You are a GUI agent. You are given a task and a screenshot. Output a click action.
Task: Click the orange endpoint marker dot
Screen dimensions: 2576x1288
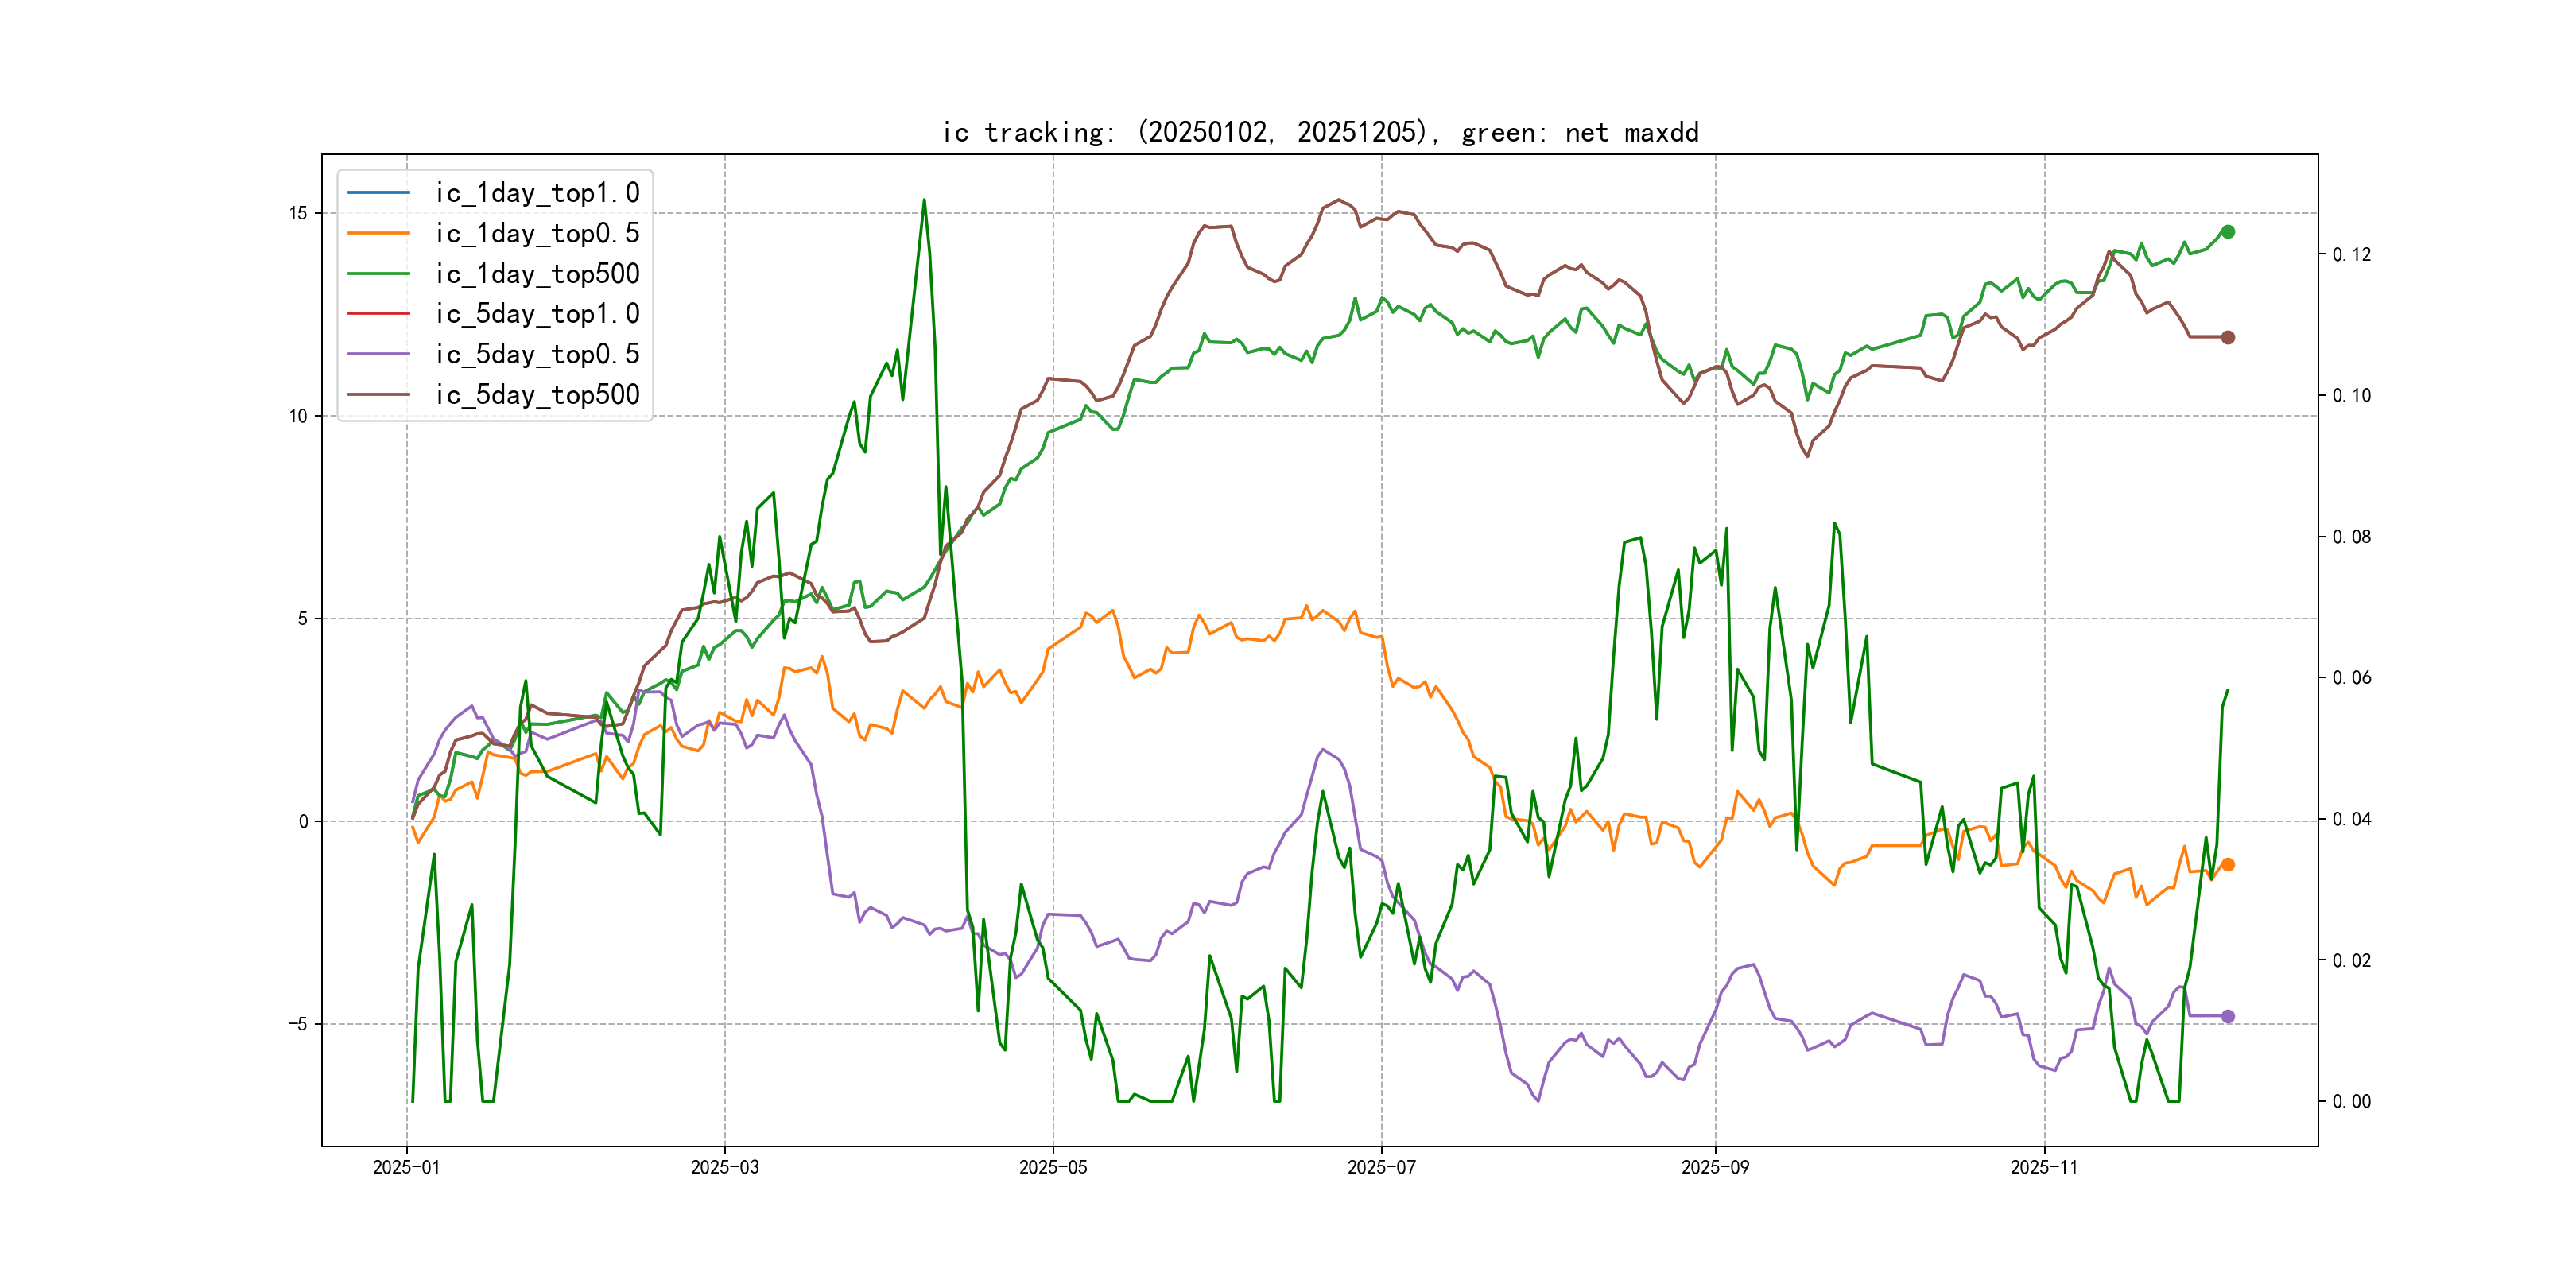[2227, 865]
